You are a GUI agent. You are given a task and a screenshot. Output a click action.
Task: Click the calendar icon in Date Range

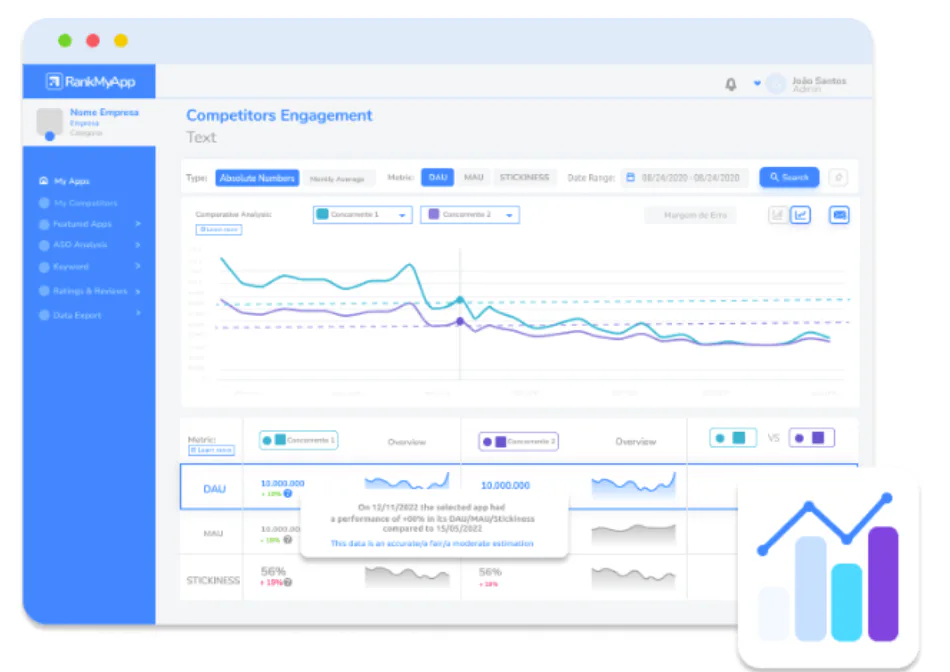coord(631,178)
